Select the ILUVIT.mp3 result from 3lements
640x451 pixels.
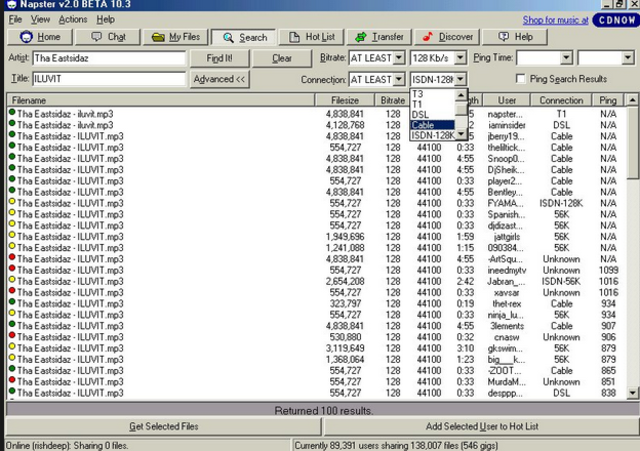pos(316,326)
